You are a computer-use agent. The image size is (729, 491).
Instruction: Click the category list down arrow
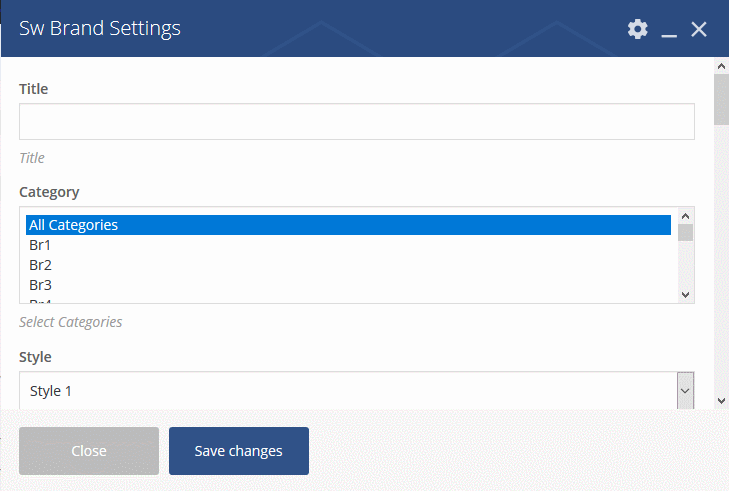tap(685, 294)
